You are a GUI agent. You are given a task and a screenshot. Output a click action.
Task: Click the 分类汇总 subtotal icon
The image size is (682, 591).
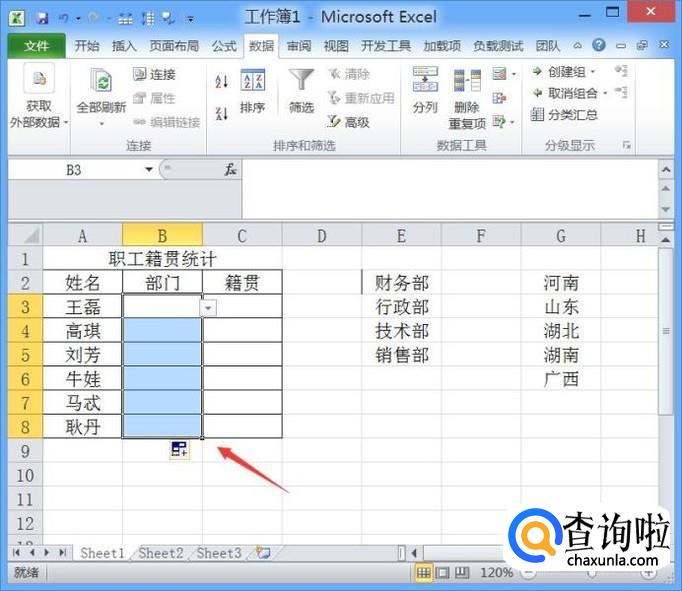[x=565, y=115]
